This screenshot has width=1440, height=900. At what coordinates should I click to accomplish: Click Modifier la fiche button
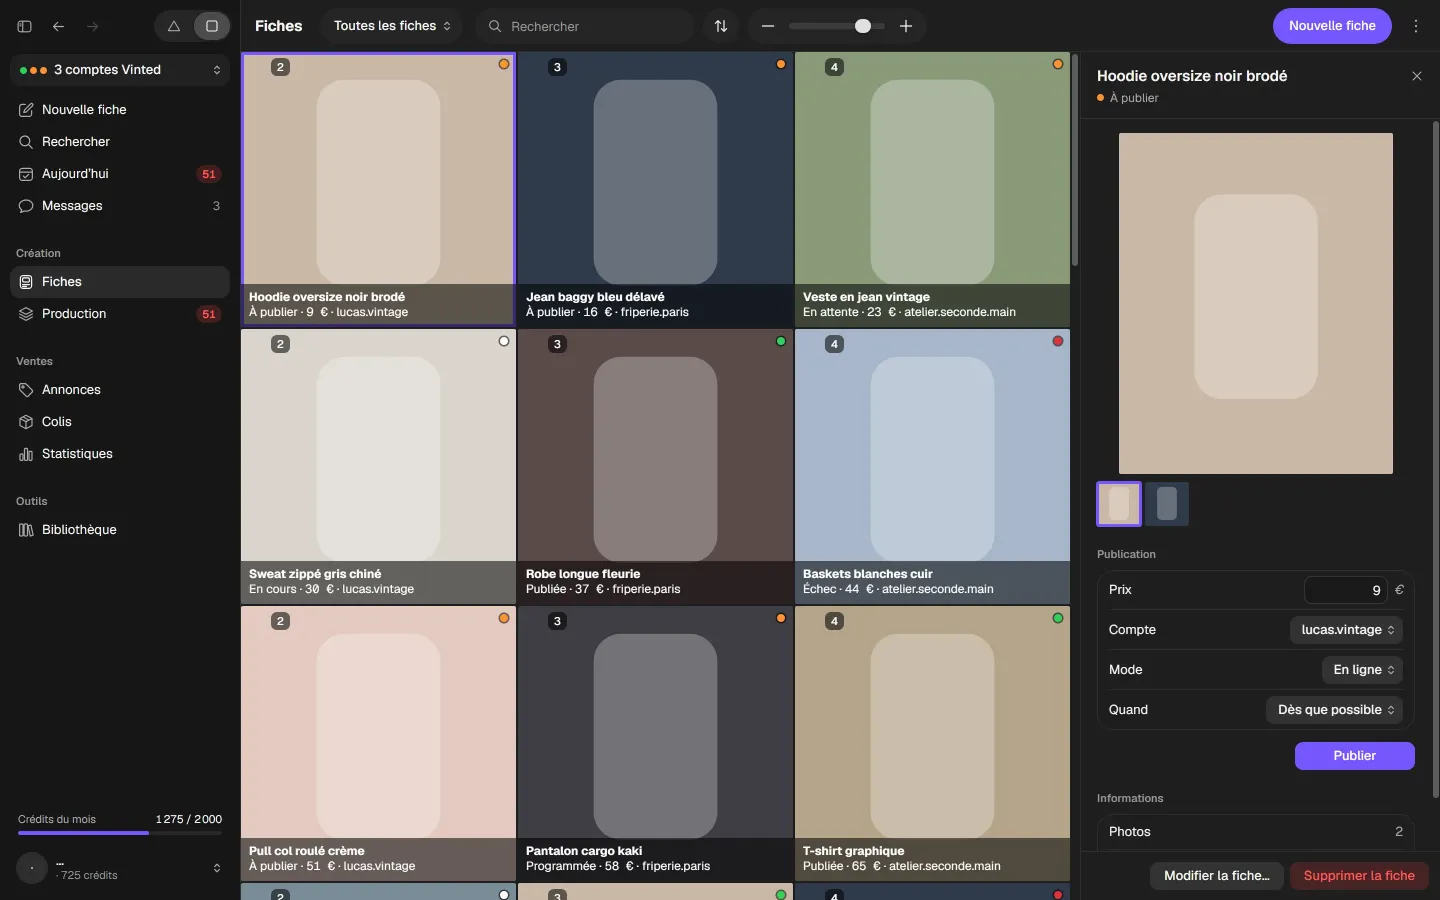click(1217, 876)
